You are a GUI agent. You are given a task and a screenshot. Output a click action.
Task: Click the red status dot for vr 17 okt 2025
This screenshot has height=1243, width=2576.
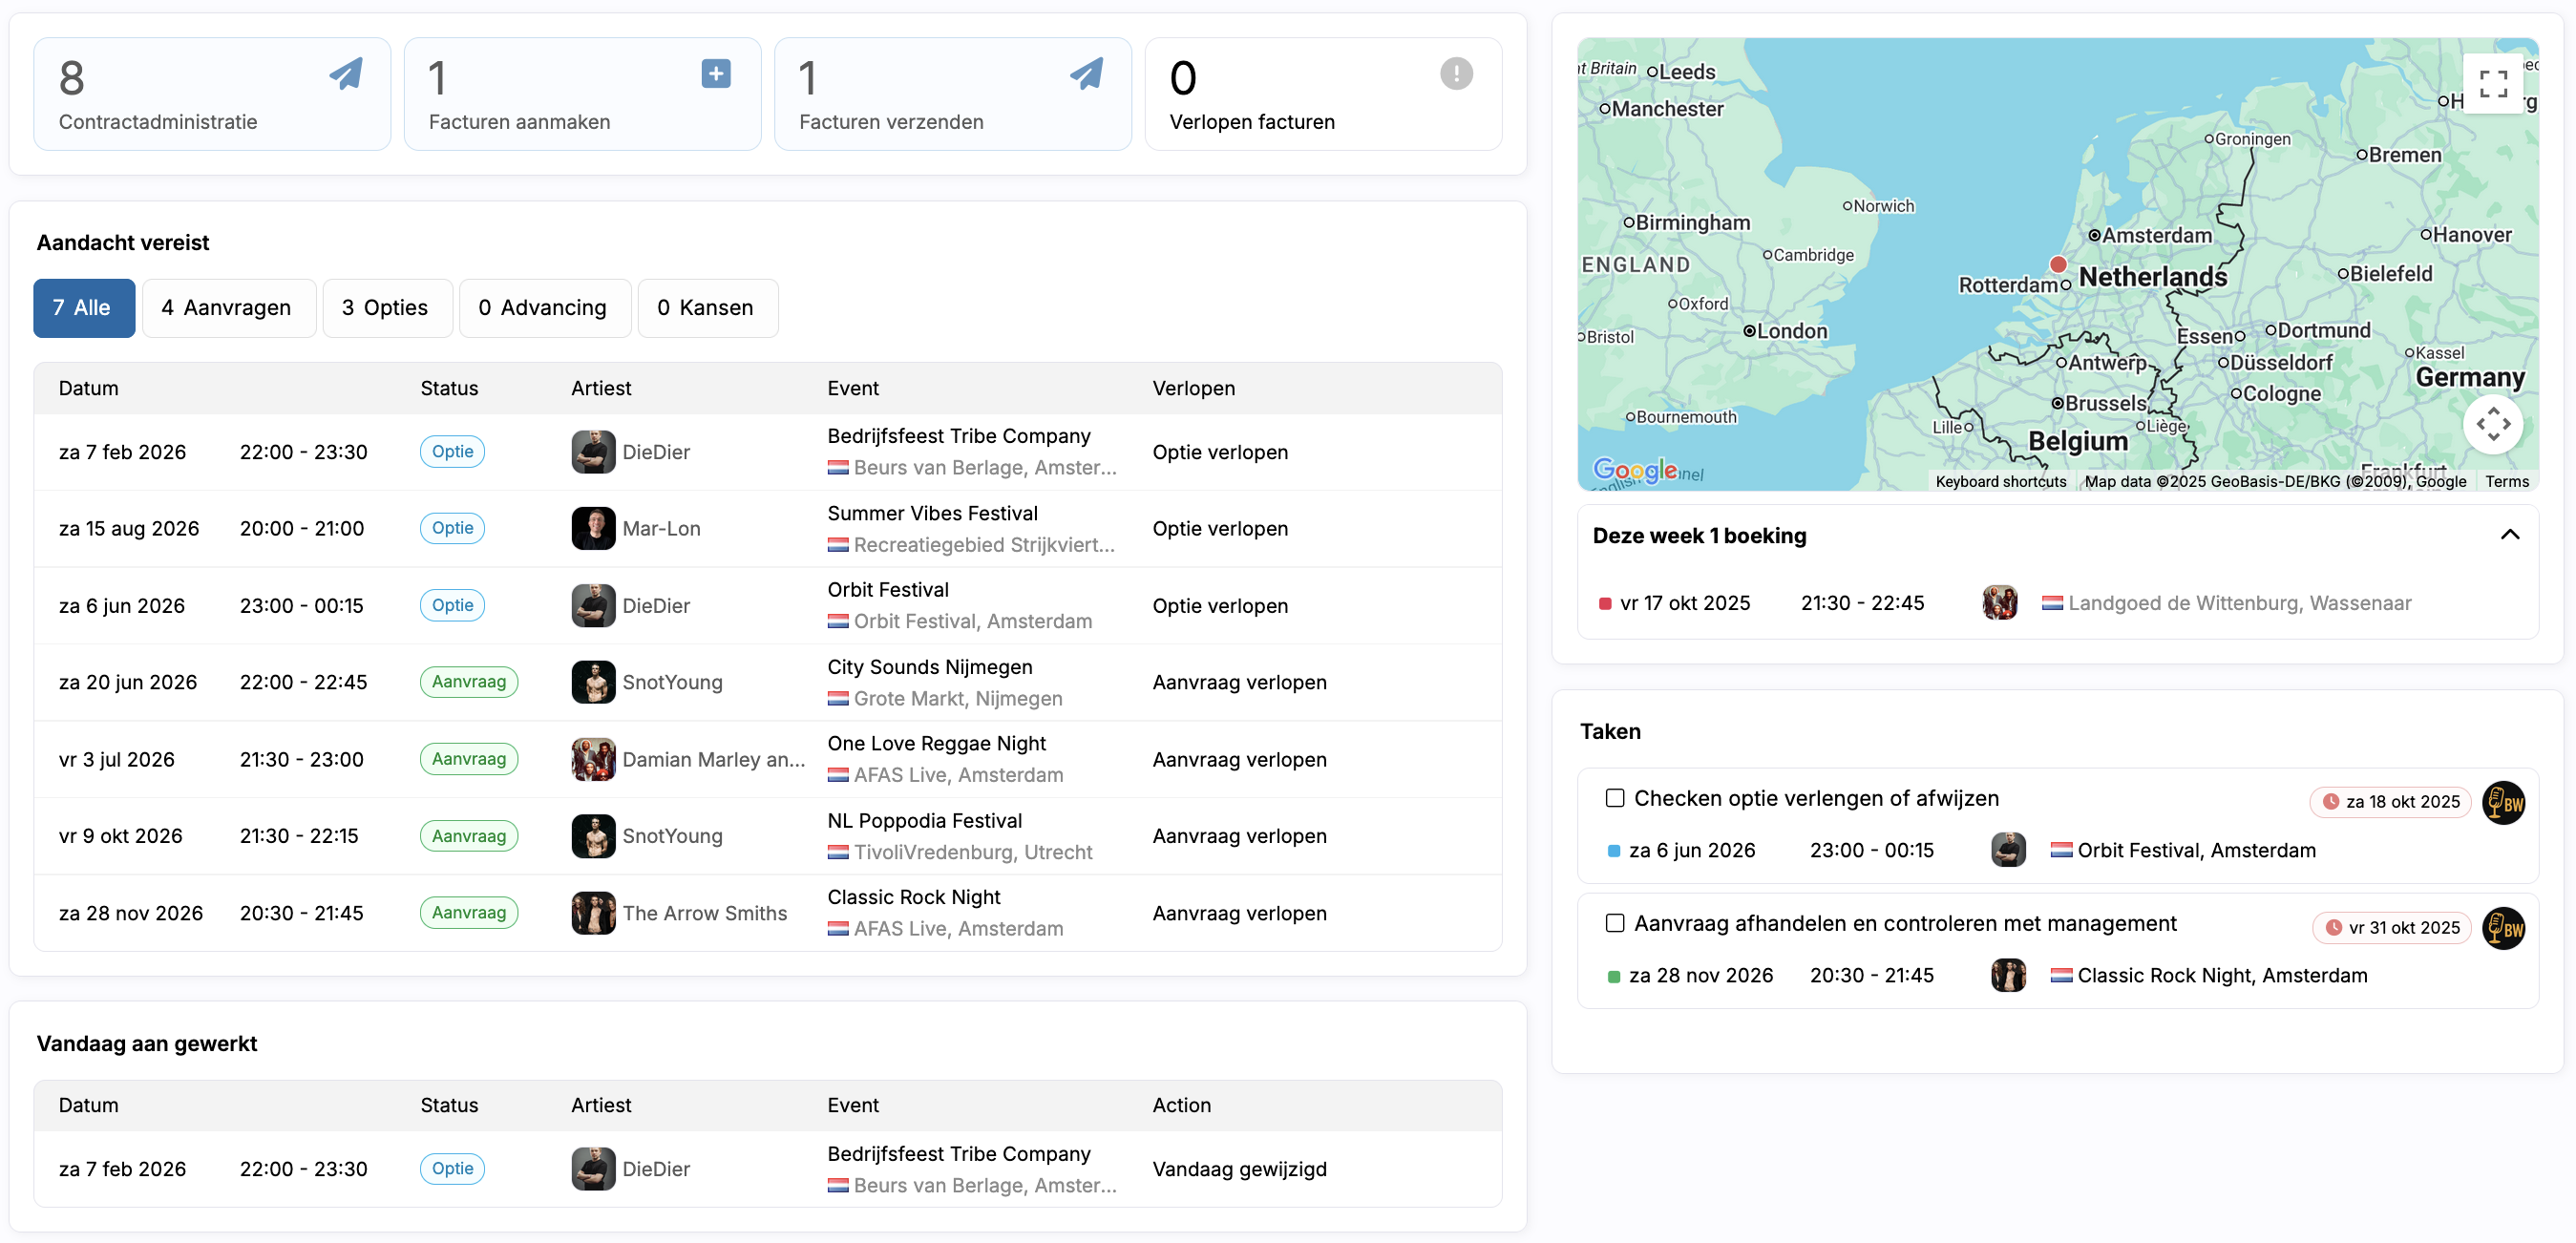(1605, 604)
